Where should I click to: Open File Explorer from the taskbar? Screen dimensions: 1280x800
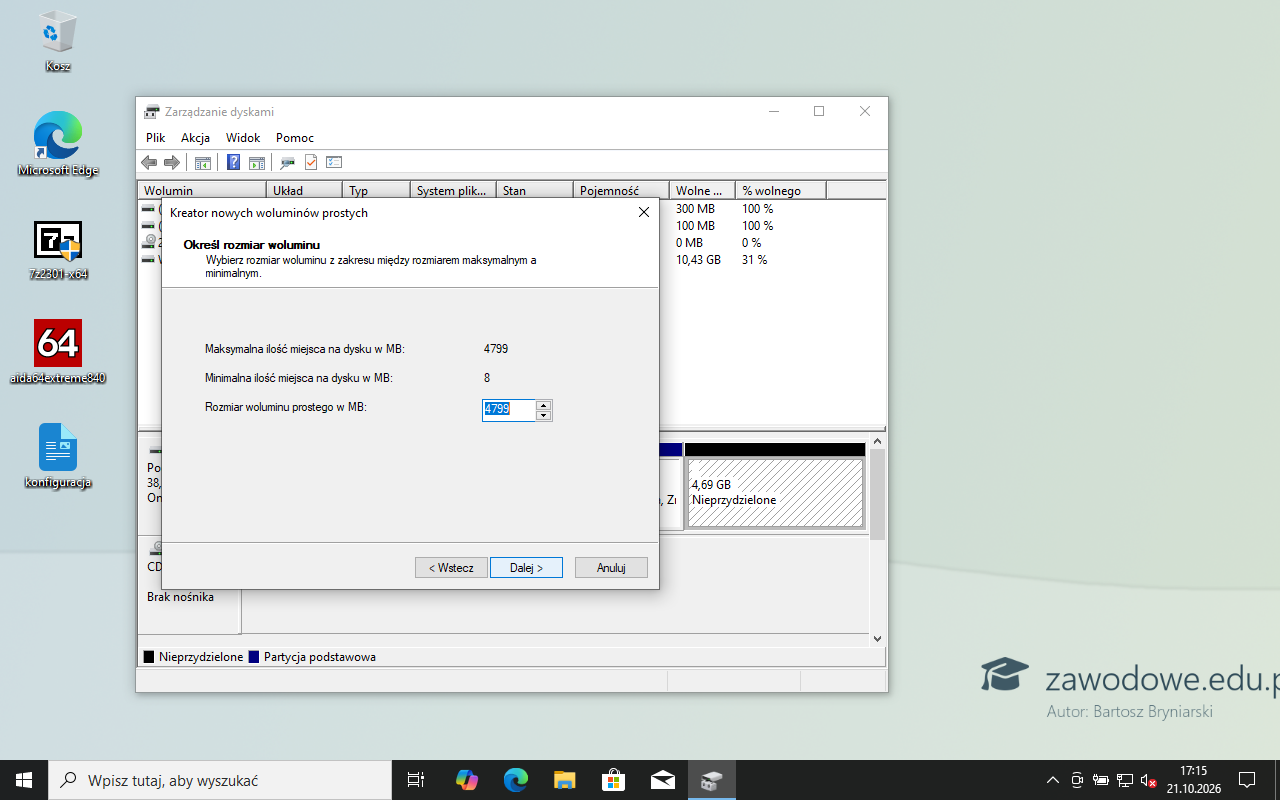click(565, 780)
